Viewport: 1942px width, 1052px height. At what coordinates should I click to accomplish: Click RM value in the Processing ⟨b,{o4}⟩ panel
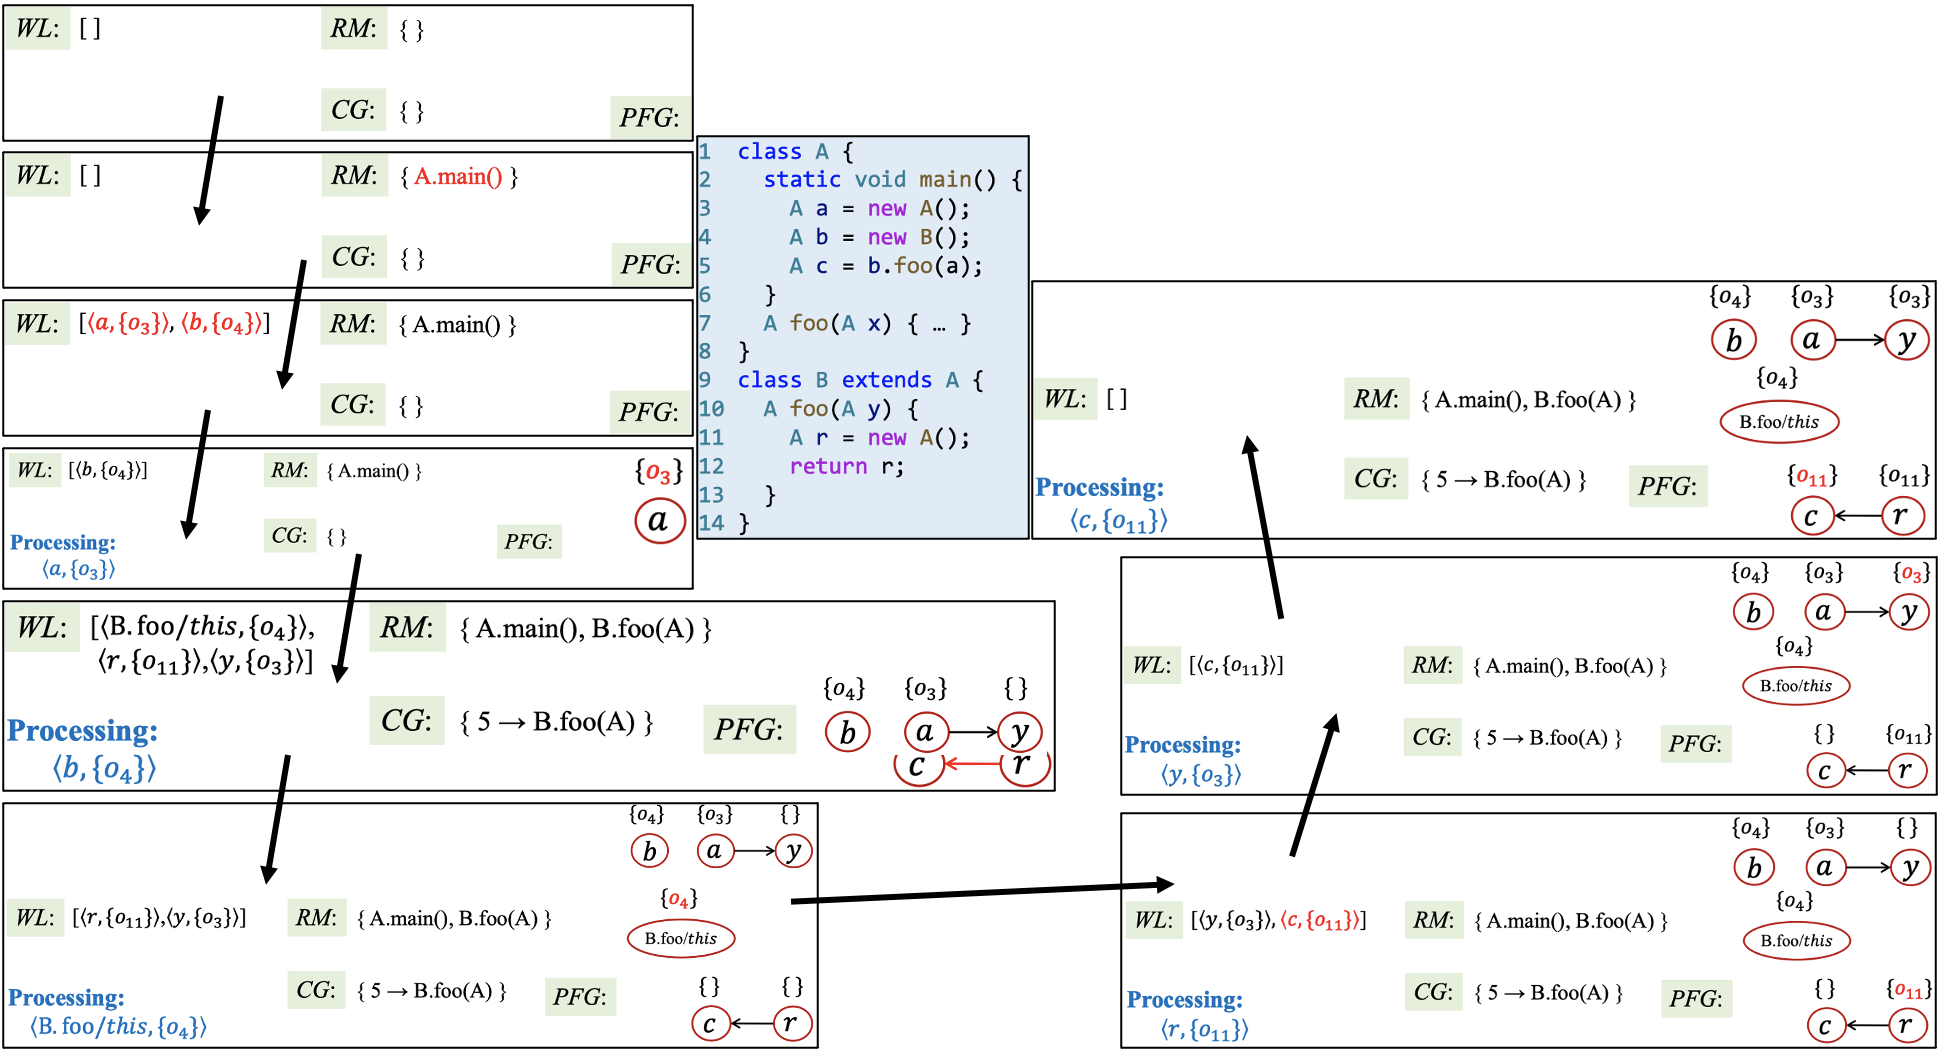[586, 629]
